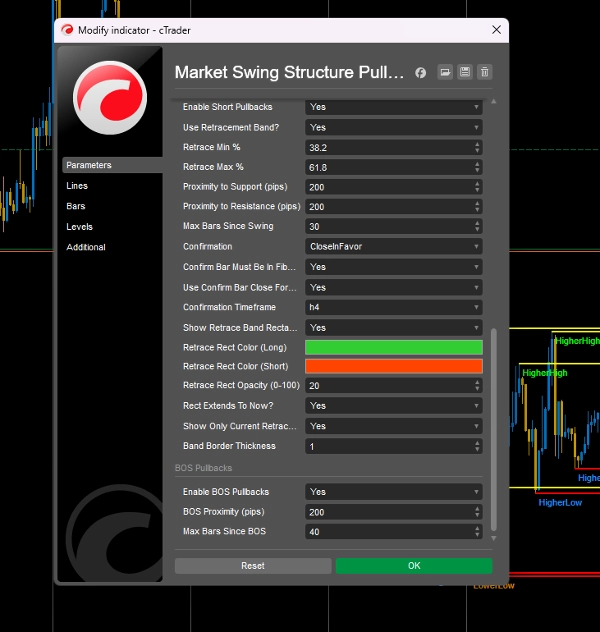Open Show Retrace Band Rectangle dropdown

coord(394,328)
